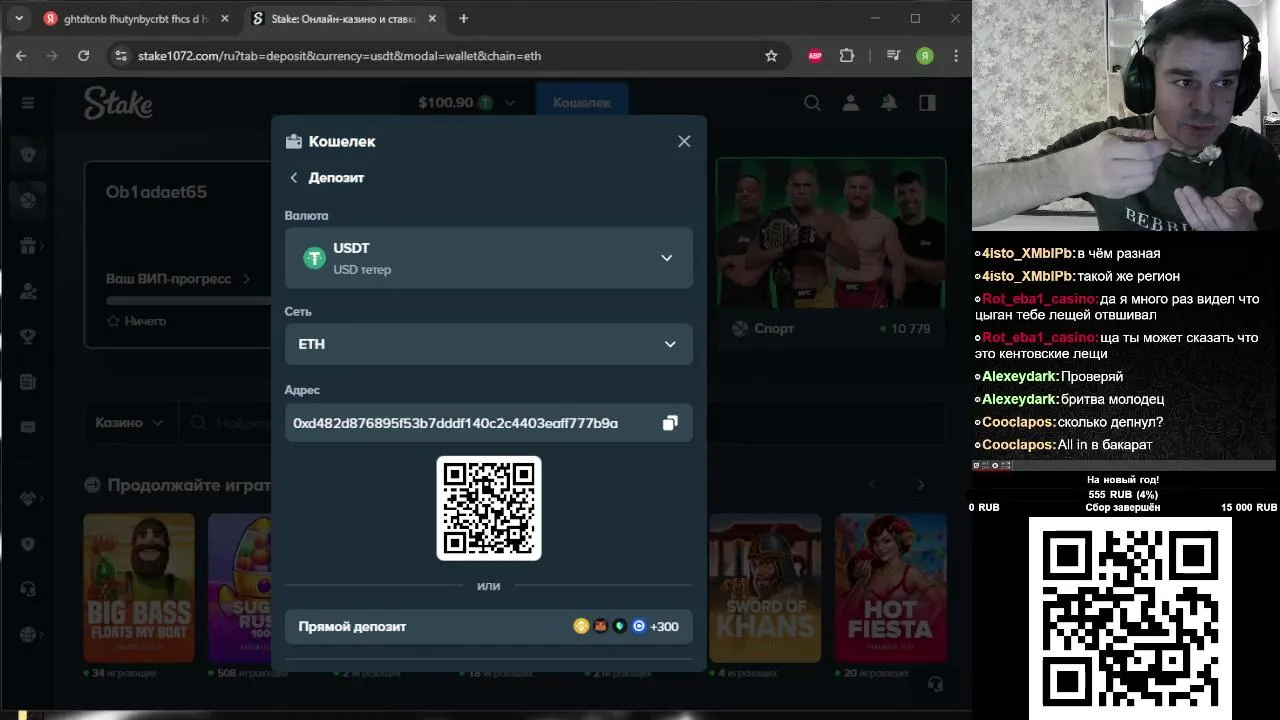
Task: Open the headset live support icon in the sidebar
Action: pyautogui.click(x=27, y=589)
